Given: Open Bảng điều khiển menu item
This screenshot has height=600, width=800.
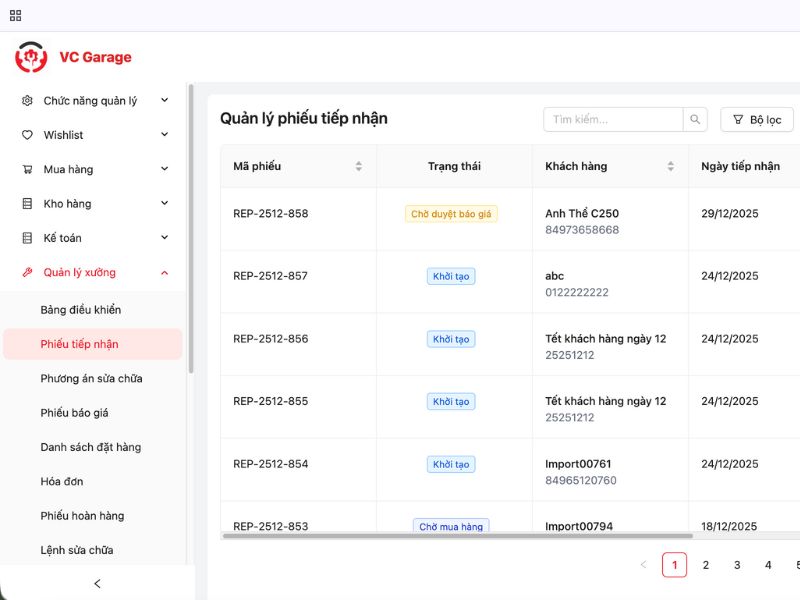Looking at the screenshot, I should [81, 310].
